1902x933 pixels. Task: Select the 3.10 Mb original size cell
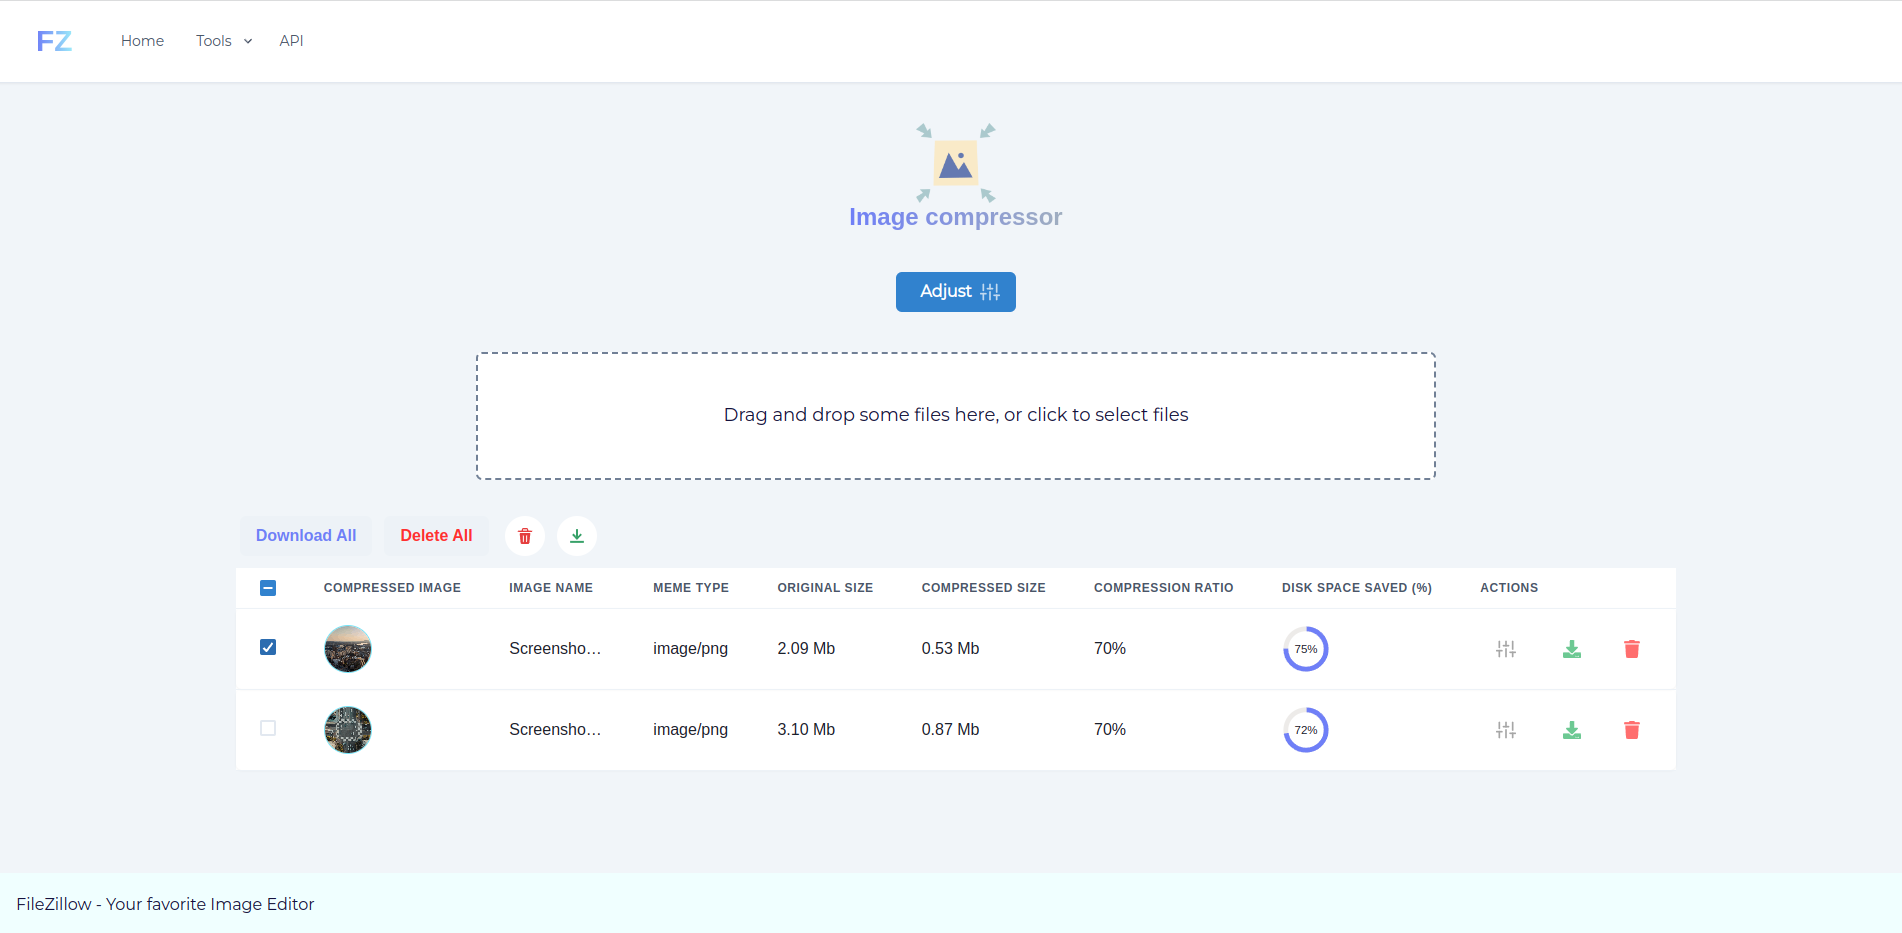806,730
